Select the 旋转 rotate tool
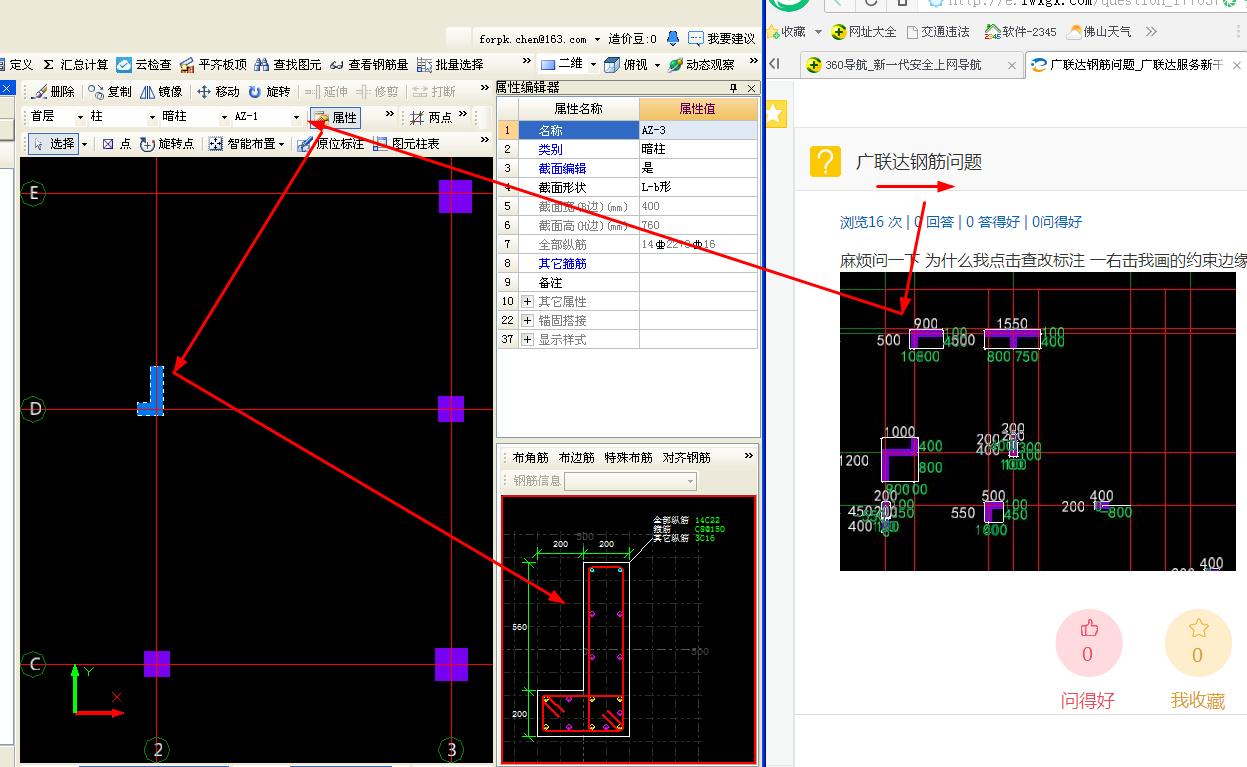The height and width of the screenshot is (767, 1247). pyautogui.click(x=269, y=92)
